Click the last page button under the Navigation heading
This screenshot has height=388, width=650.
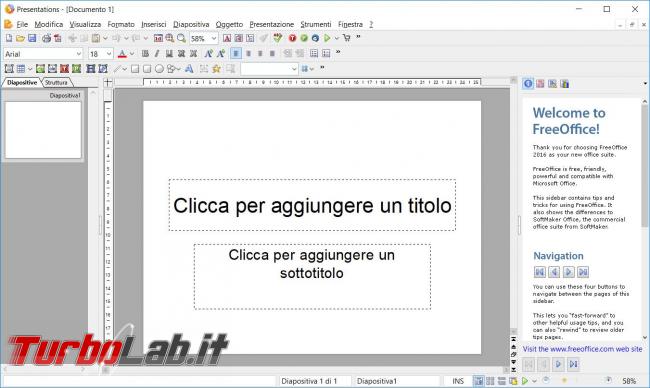[x=583, y=272]
